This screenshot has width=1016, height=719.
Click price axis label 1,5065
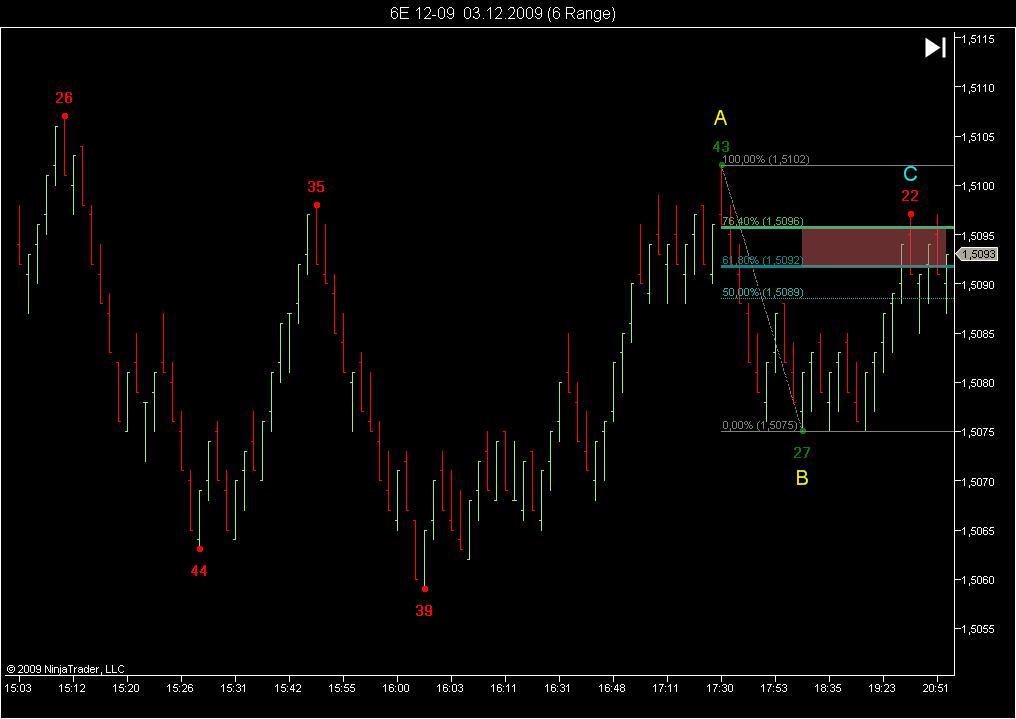click(978, 531)
